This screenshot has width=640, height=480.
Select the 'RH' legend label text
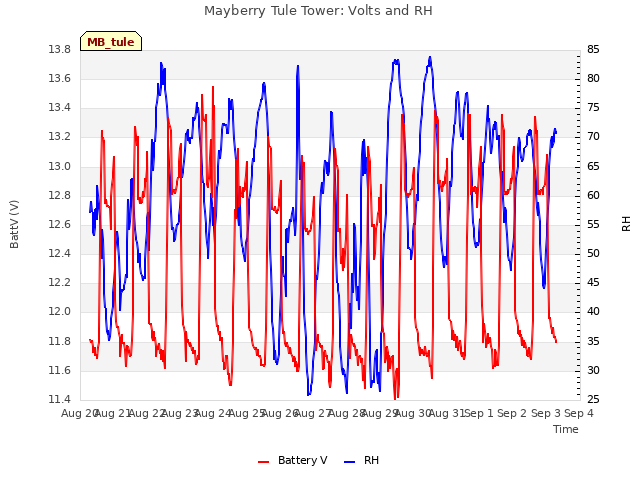371,460
